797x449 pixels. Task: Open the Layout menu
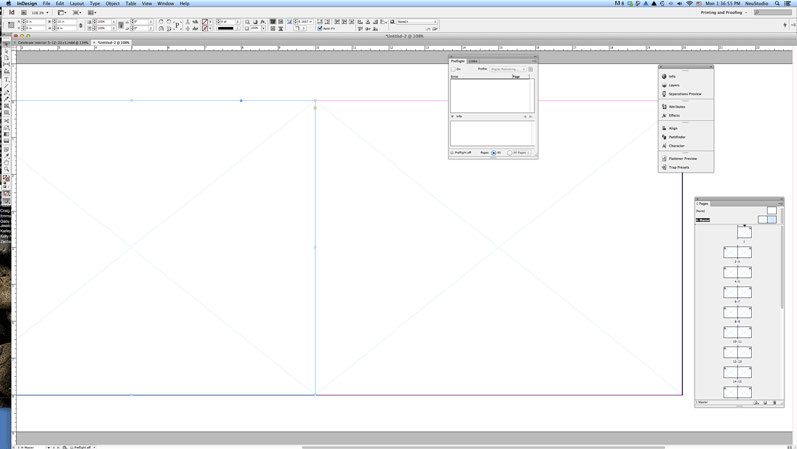tap(77, 4)
